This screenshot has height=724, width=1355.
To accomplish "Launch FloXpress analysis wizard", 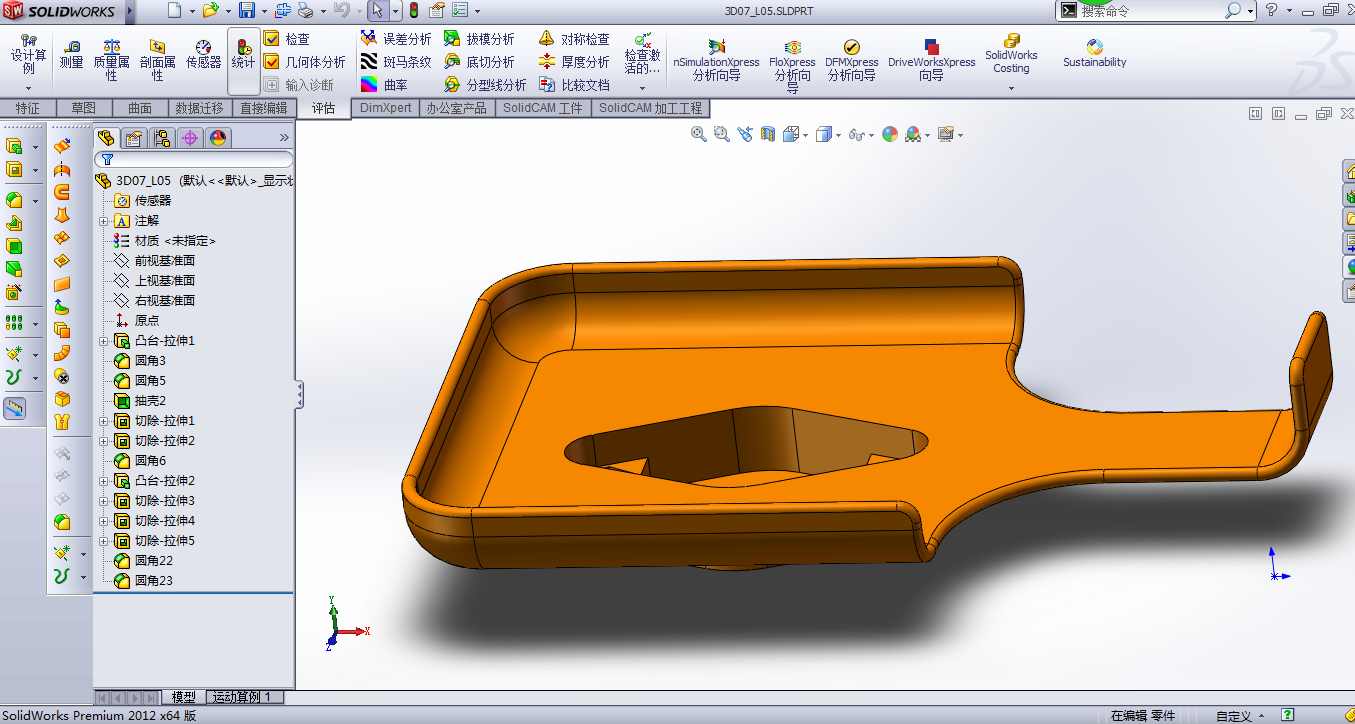I will (792, 66).
